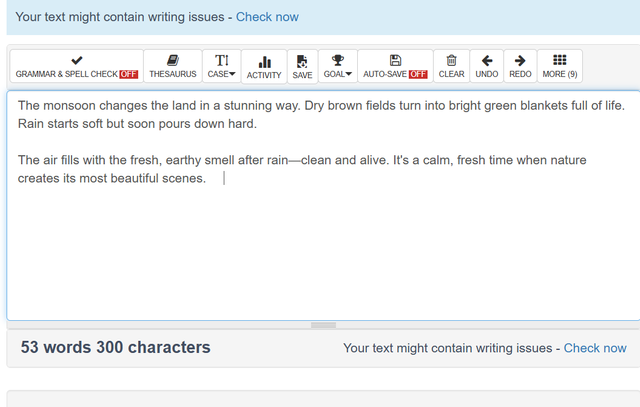The height and width of the screenshot is (407, 640).
Task: Expand the Goal dropdown
Action: (x=338, y=67)
